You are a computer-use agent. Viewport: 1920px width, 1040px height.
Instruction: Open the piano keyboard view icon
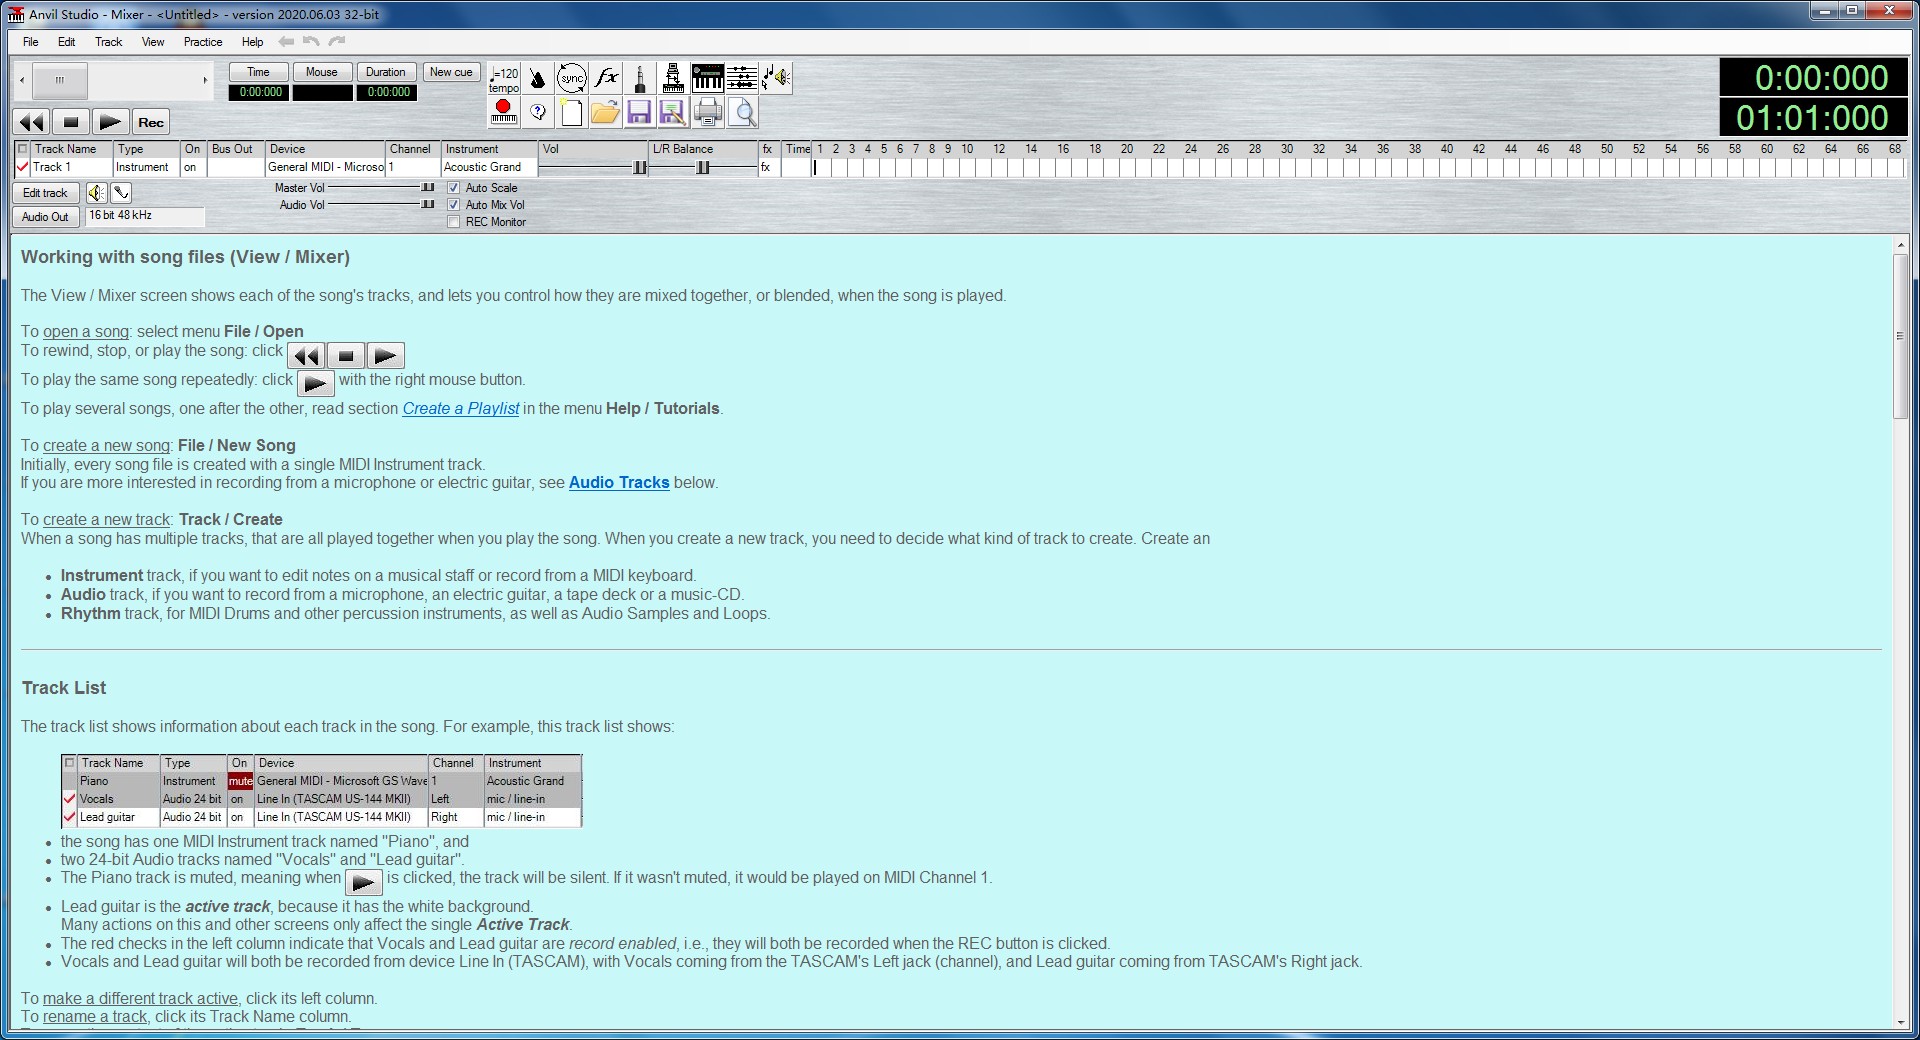[x=707, y=78]
